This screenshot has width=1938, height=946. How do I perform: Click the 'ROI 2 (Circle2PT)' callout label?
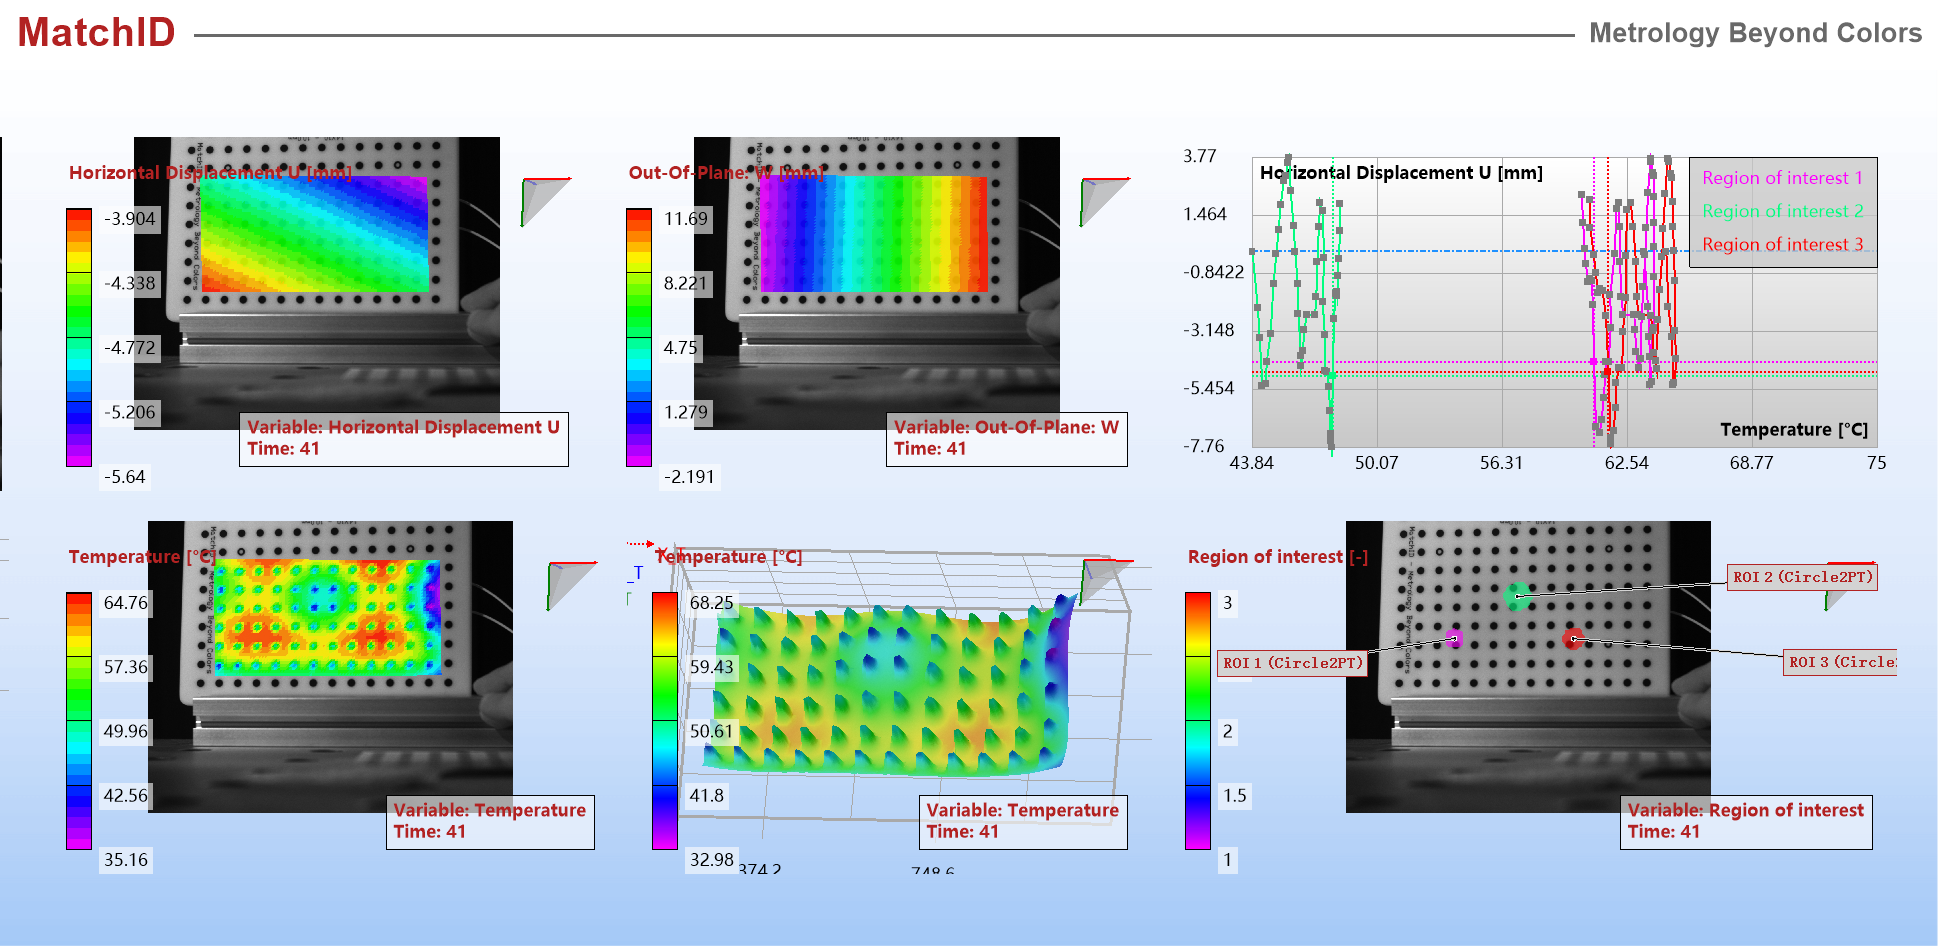pyautogui.click(x=1803, y=577)
